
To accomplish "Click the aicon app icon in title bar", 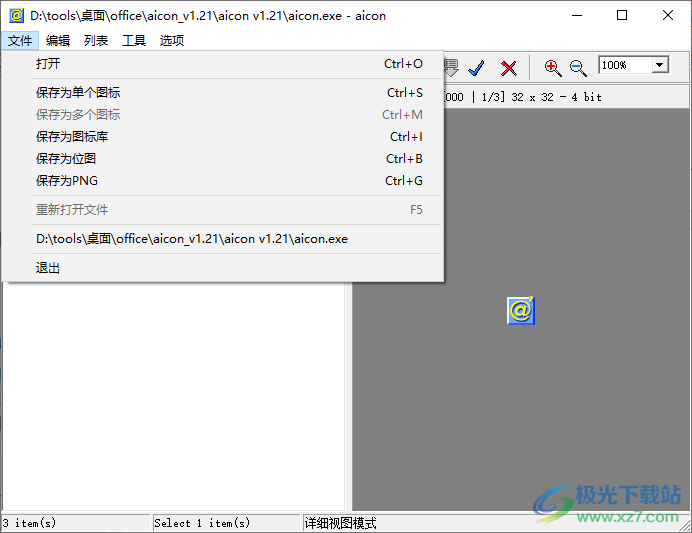I will pos(16,15).
